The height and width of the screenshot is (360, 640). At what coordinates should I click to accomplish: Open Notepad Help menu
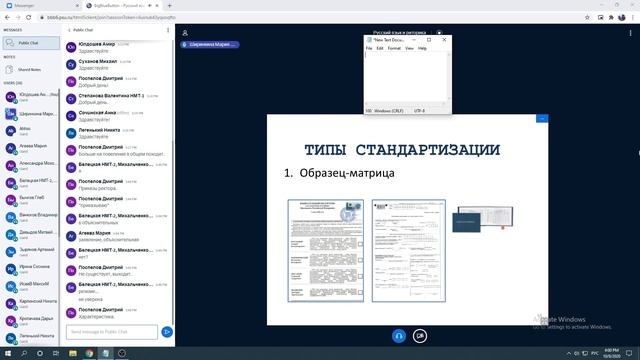coord(422,48)
